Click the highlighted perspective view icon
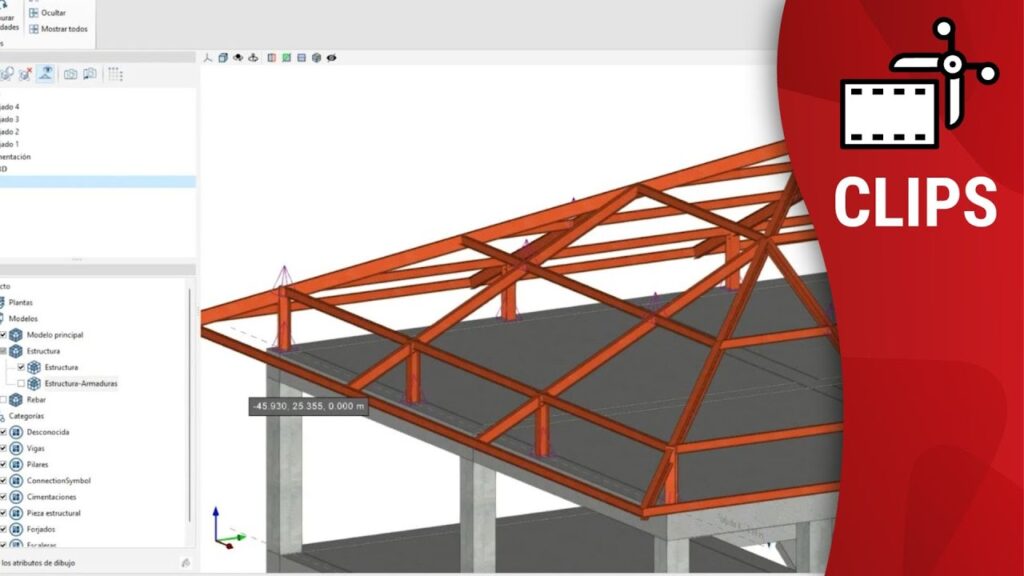1024x576 pixels. click(x=46, y=74)
